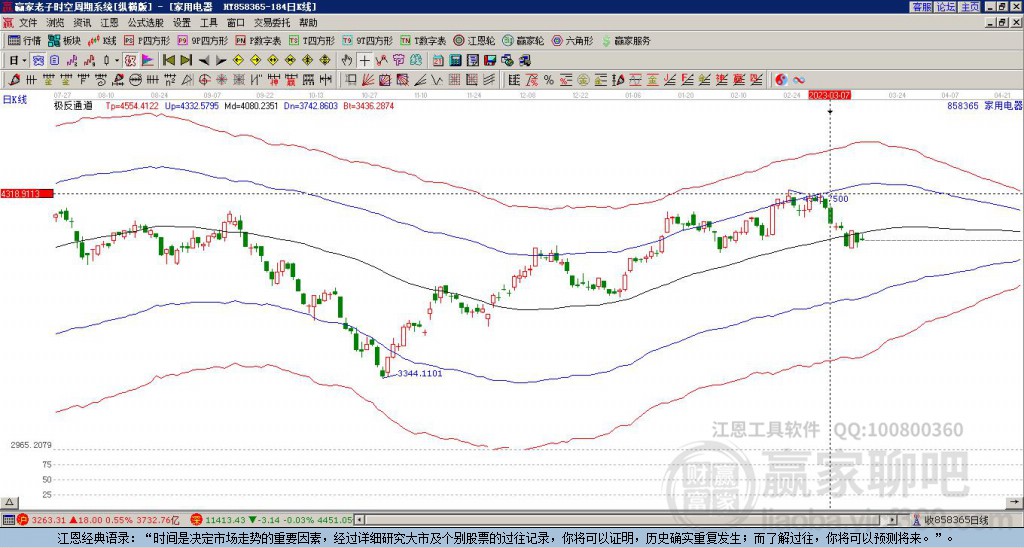Open the calculator icon in toolbar
This screenshot has width=1024, height=548.
pyautogui.click(x=455, y=61)
